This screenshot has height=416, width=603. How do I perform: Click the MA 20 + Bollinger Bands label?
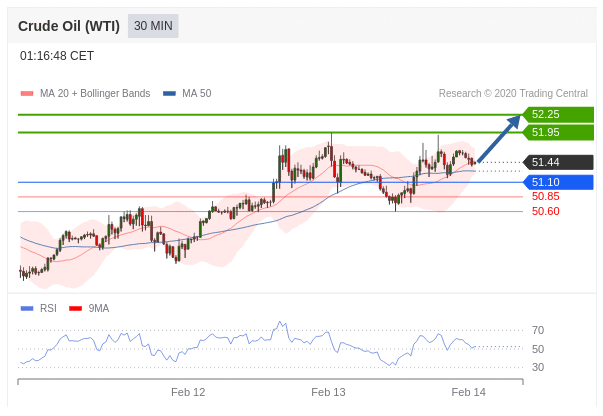[95, 93]
